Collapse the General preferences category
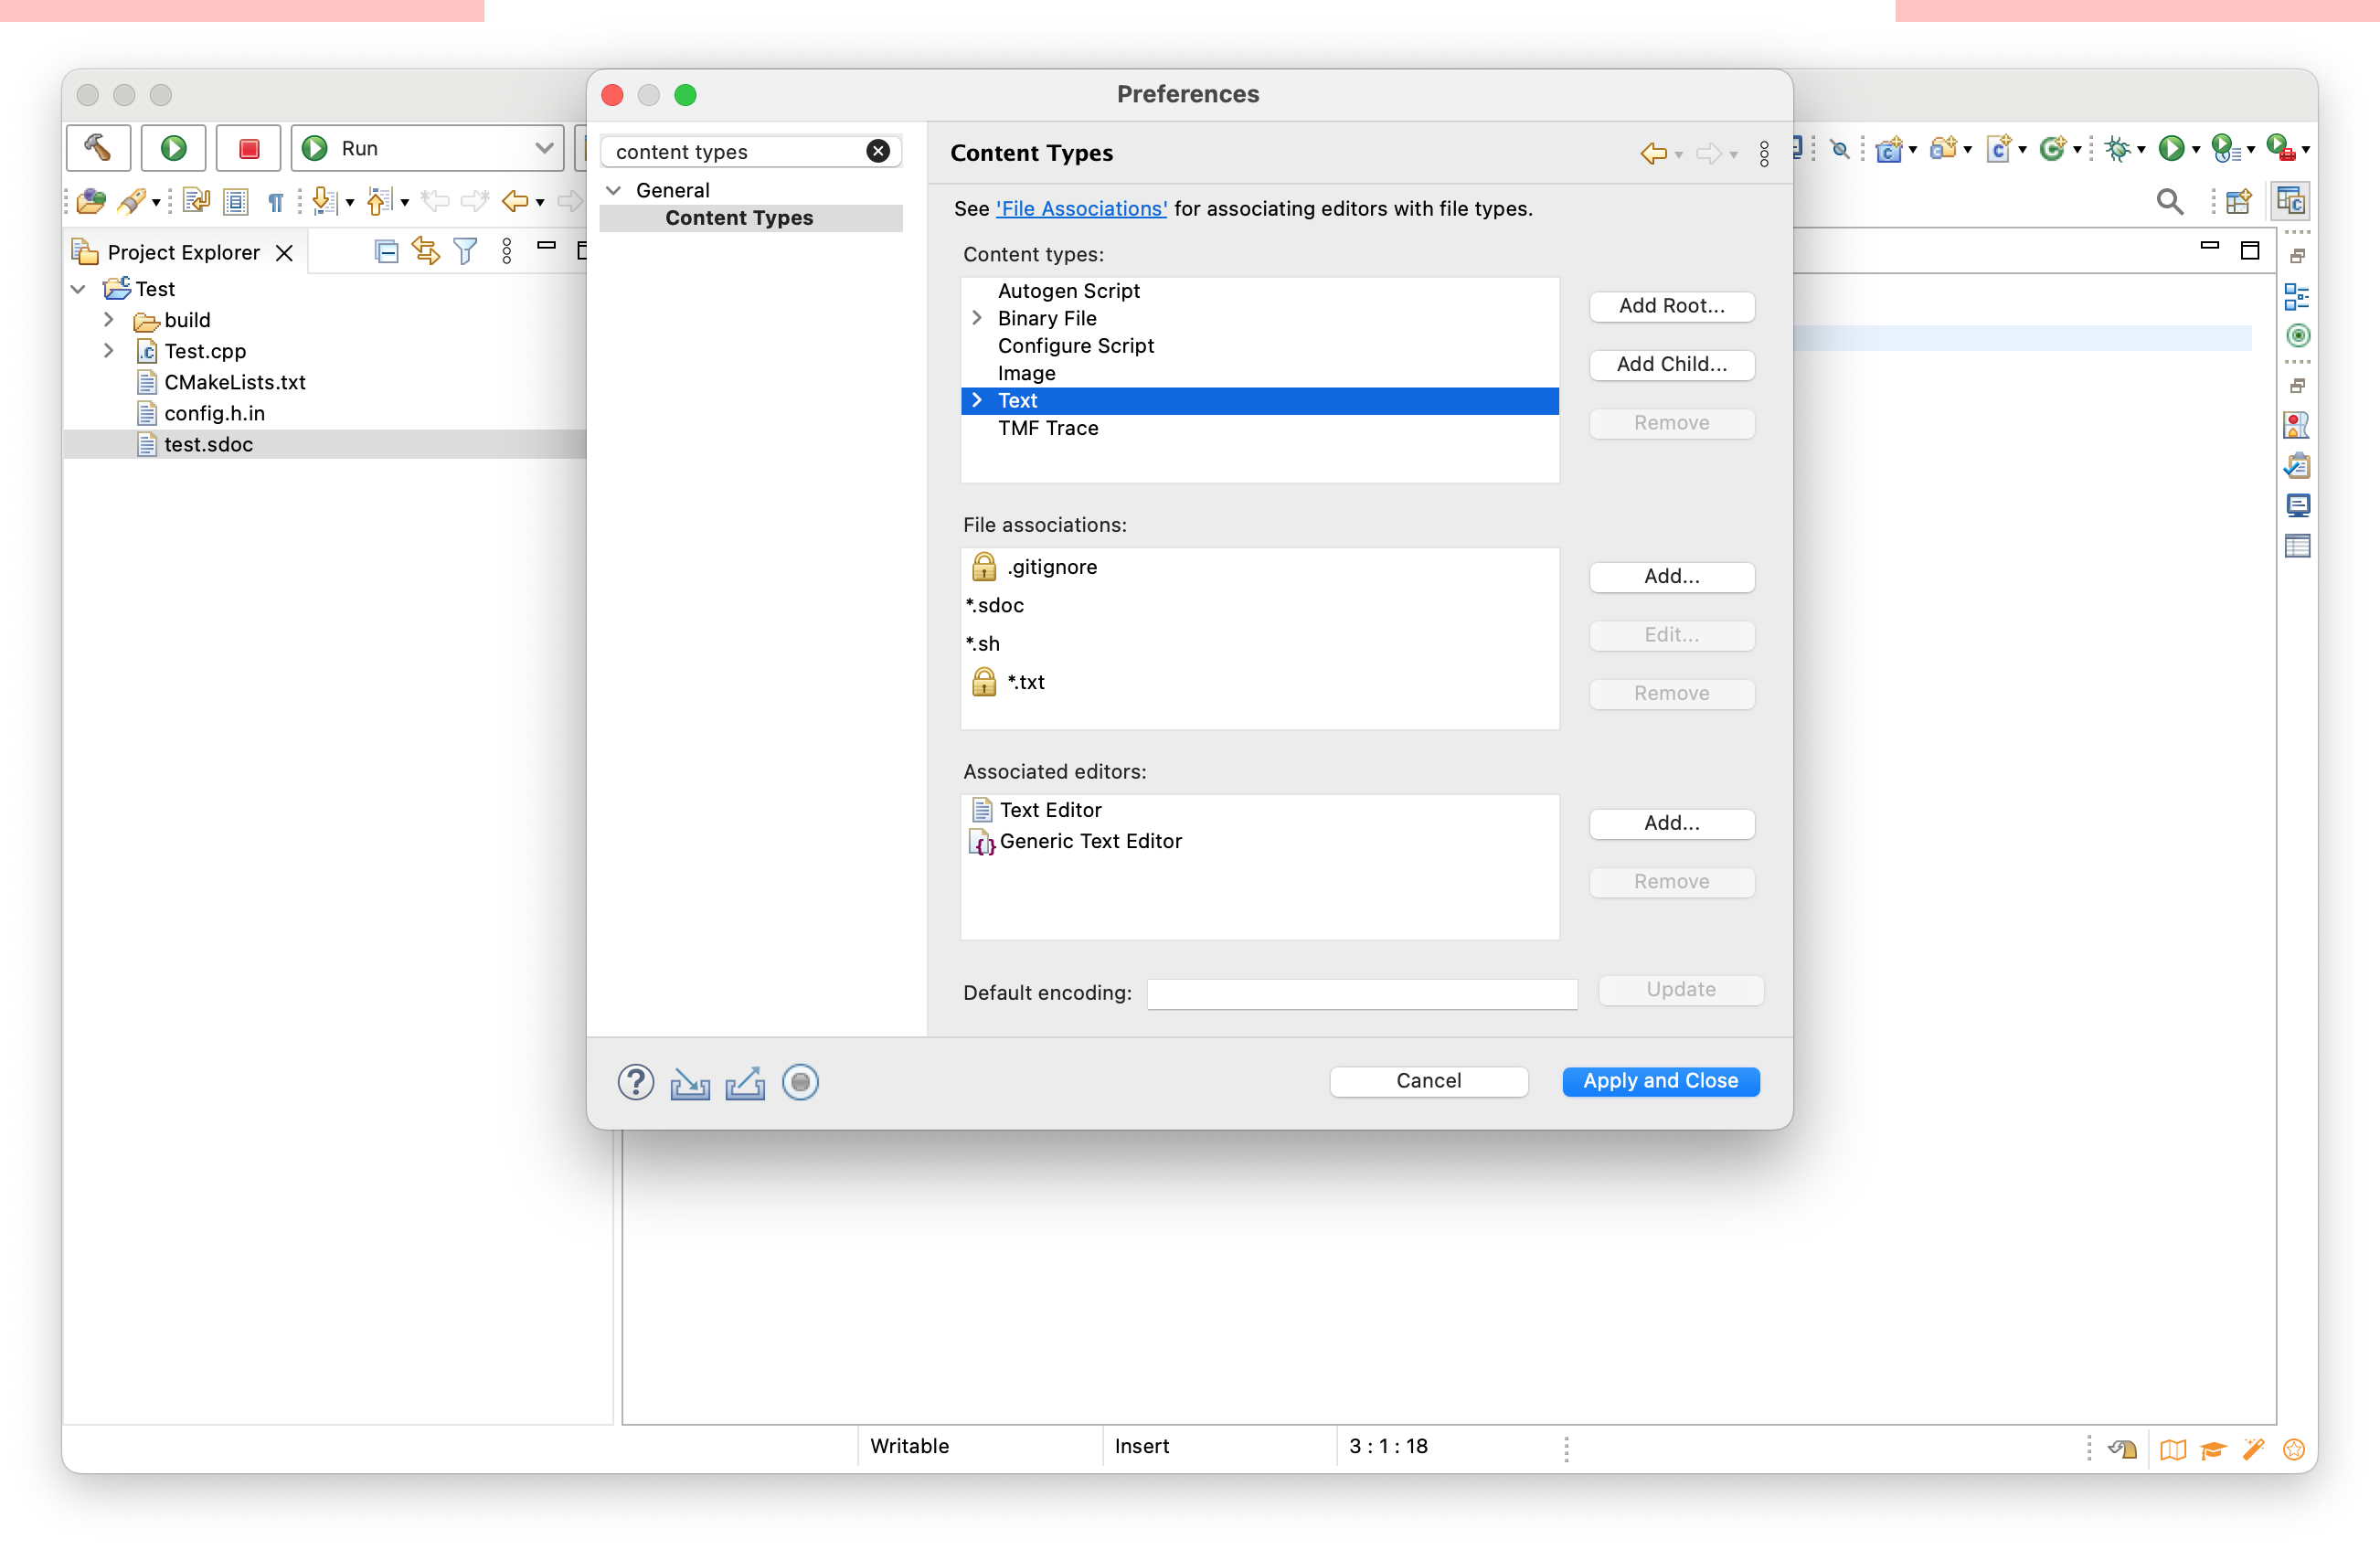The height and width of the screenshot is (1550, 2380). pos(614,190)
